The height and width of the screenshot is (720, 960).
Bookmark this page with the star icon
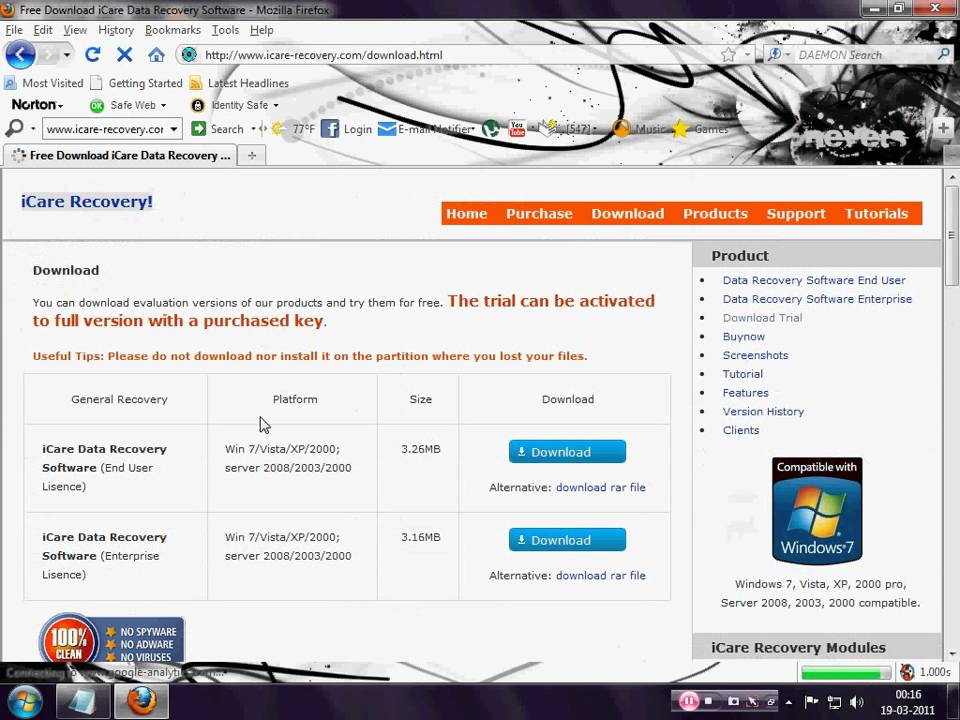pos(728,54)
